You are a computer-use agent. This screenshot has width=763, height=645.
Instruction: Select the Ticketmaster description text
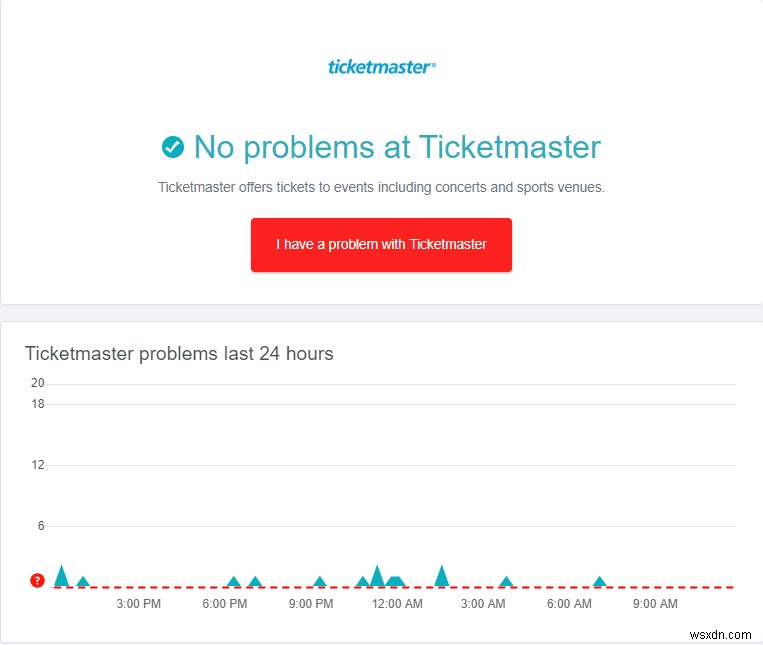[381, 187]
